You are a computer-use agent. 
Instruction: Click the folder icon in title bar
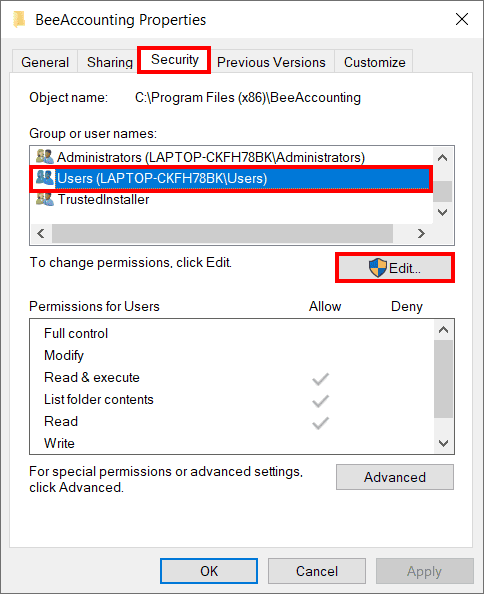tap(19, 19)
